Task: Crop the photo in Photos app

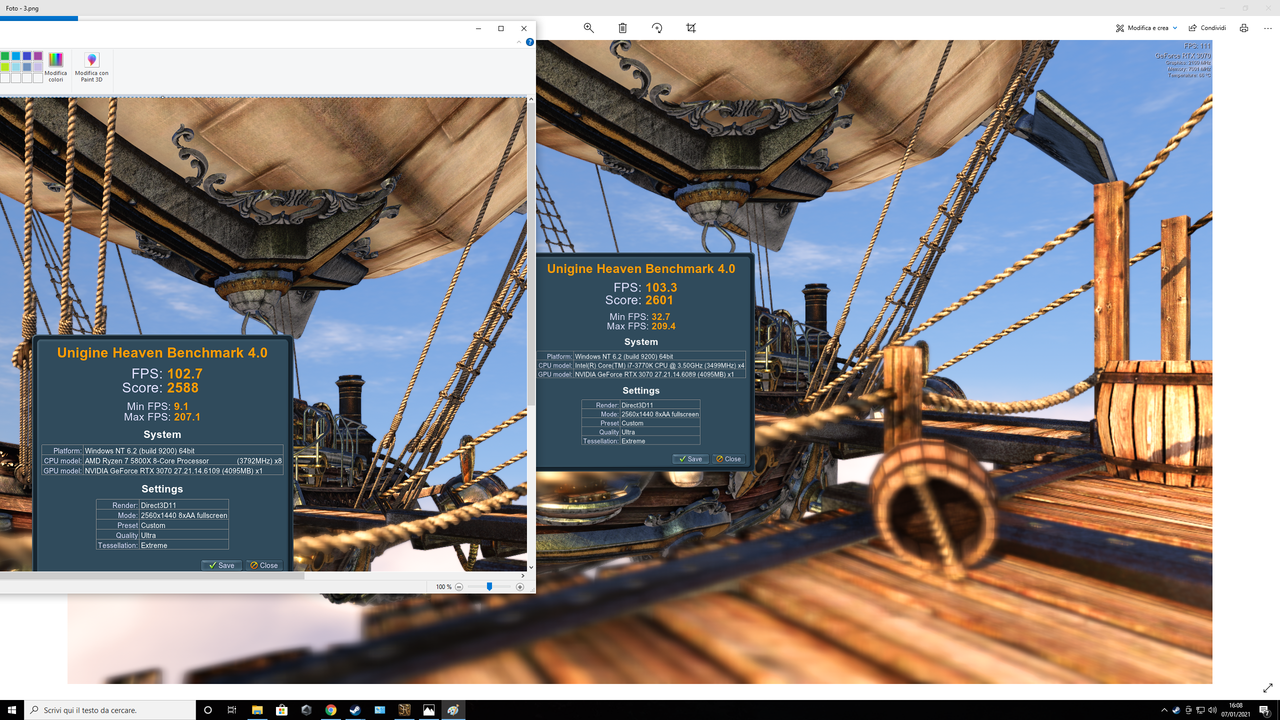Action: point(691,28)
